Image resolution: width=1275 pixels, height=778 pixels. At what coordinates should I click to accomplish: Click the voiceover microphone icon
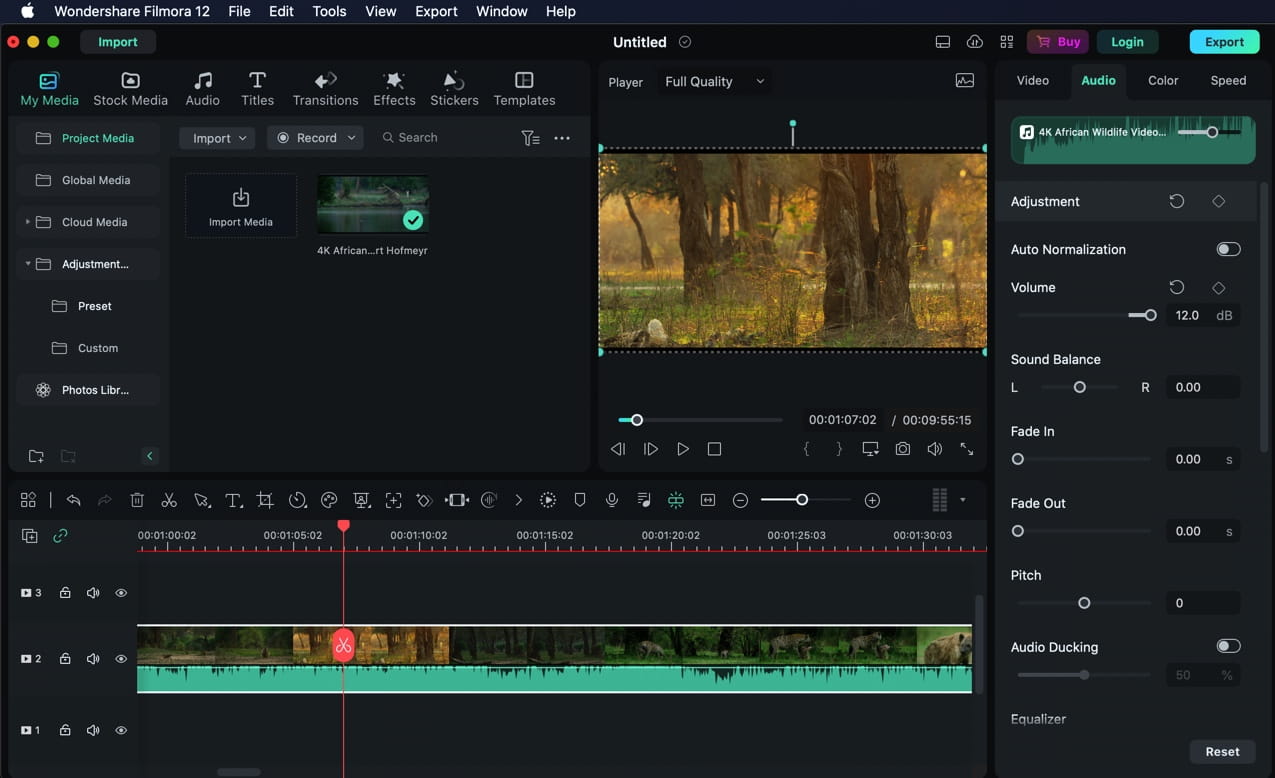(612, 500)
